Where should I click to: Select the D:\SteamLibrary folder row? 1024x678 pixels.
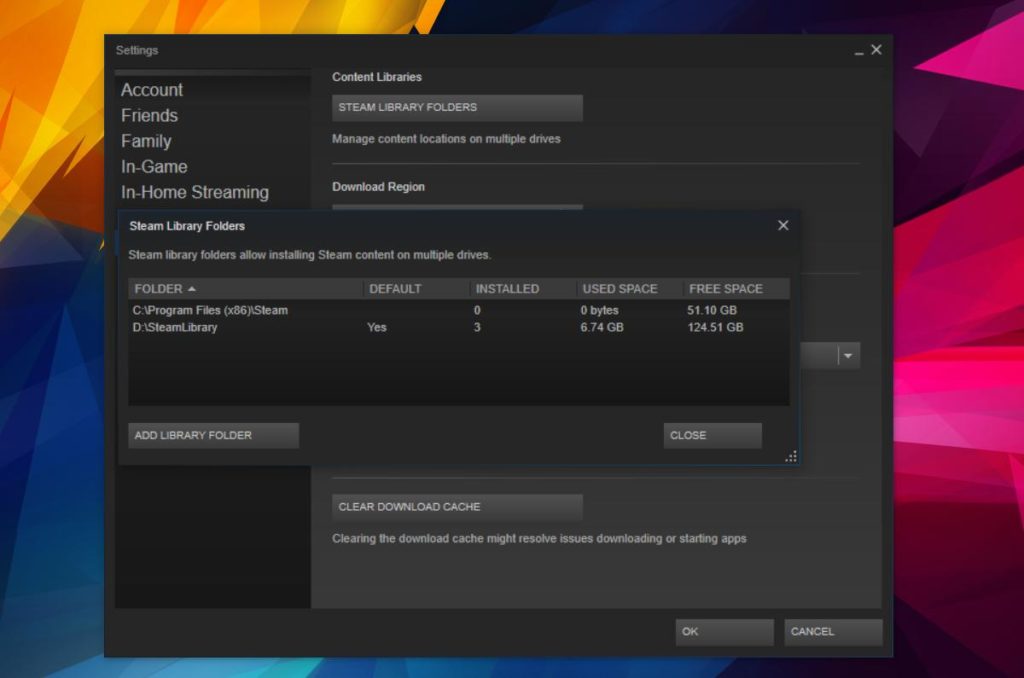(x=459, y=327)
